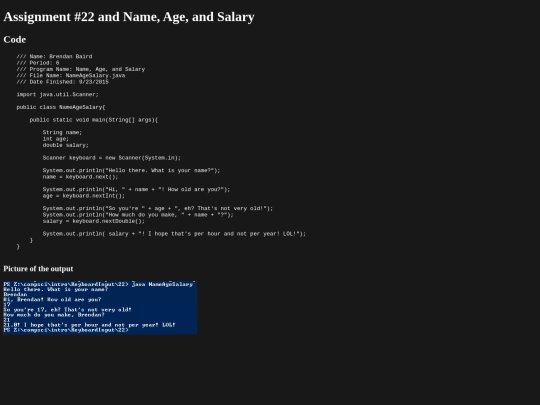
Task: Click the 'import java.util.Scanner;' line
Action: click(x=58, y=94)
